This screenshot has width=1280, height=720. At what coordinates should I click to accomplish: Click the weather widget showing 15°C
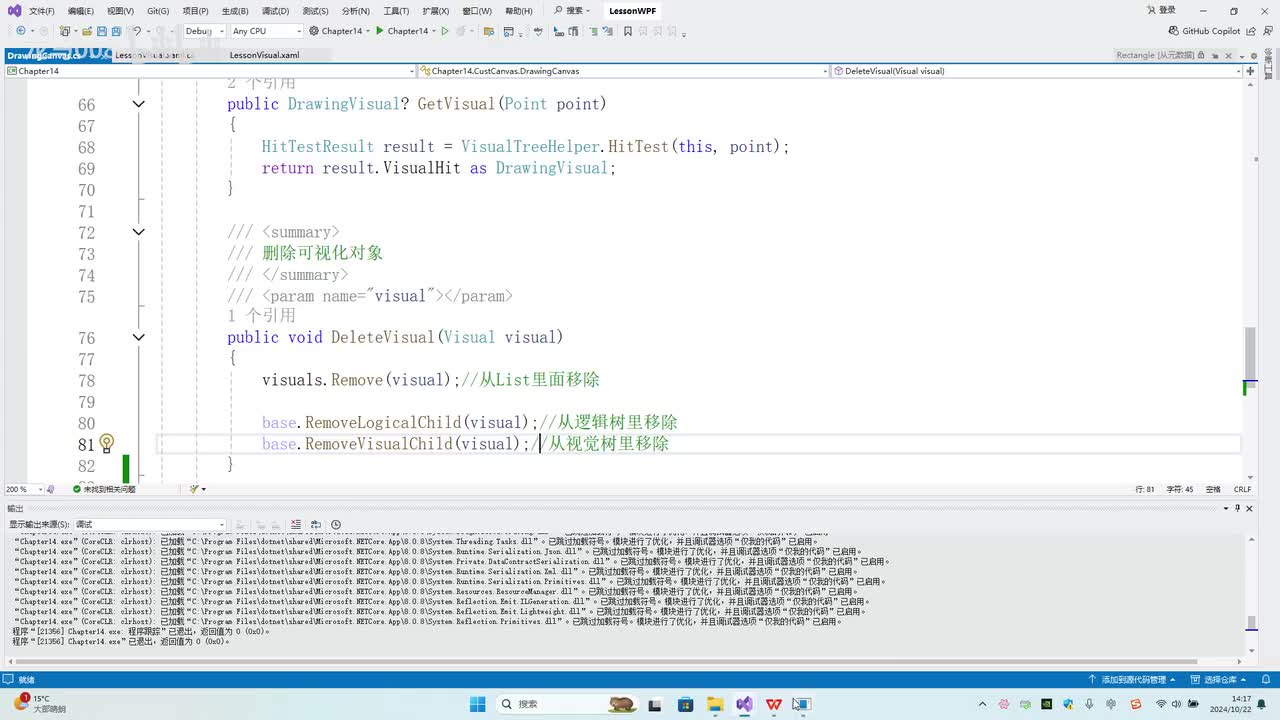[40, 704]
